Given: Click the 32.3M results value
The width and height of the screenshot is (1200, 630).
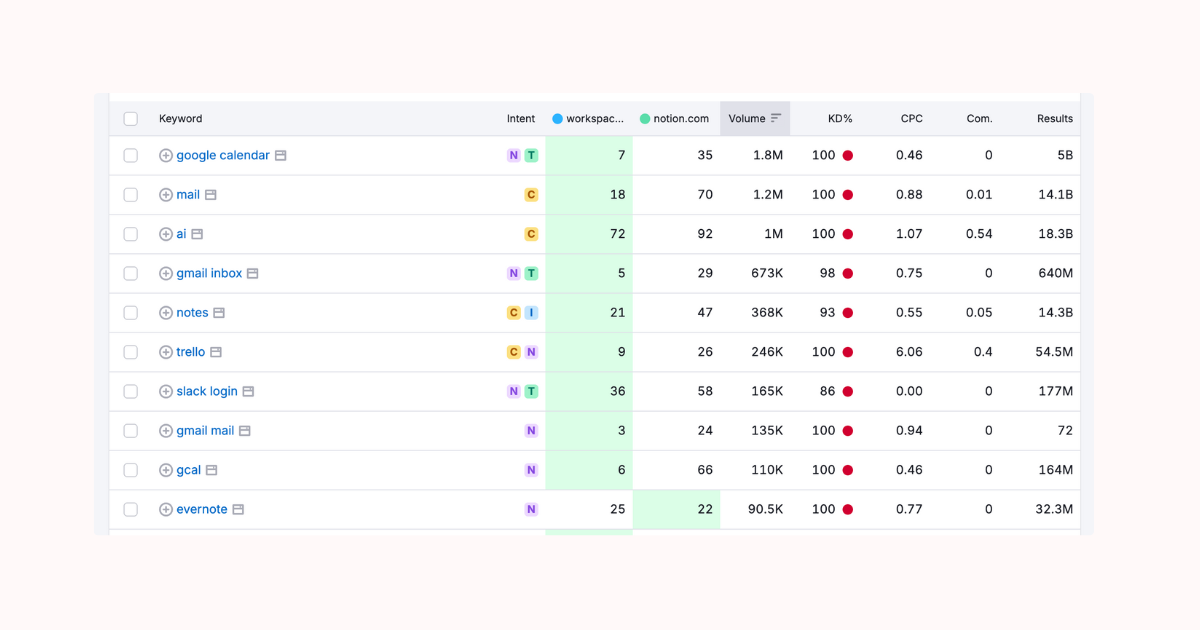Looking at the screenshot, I should [1055, 509].
